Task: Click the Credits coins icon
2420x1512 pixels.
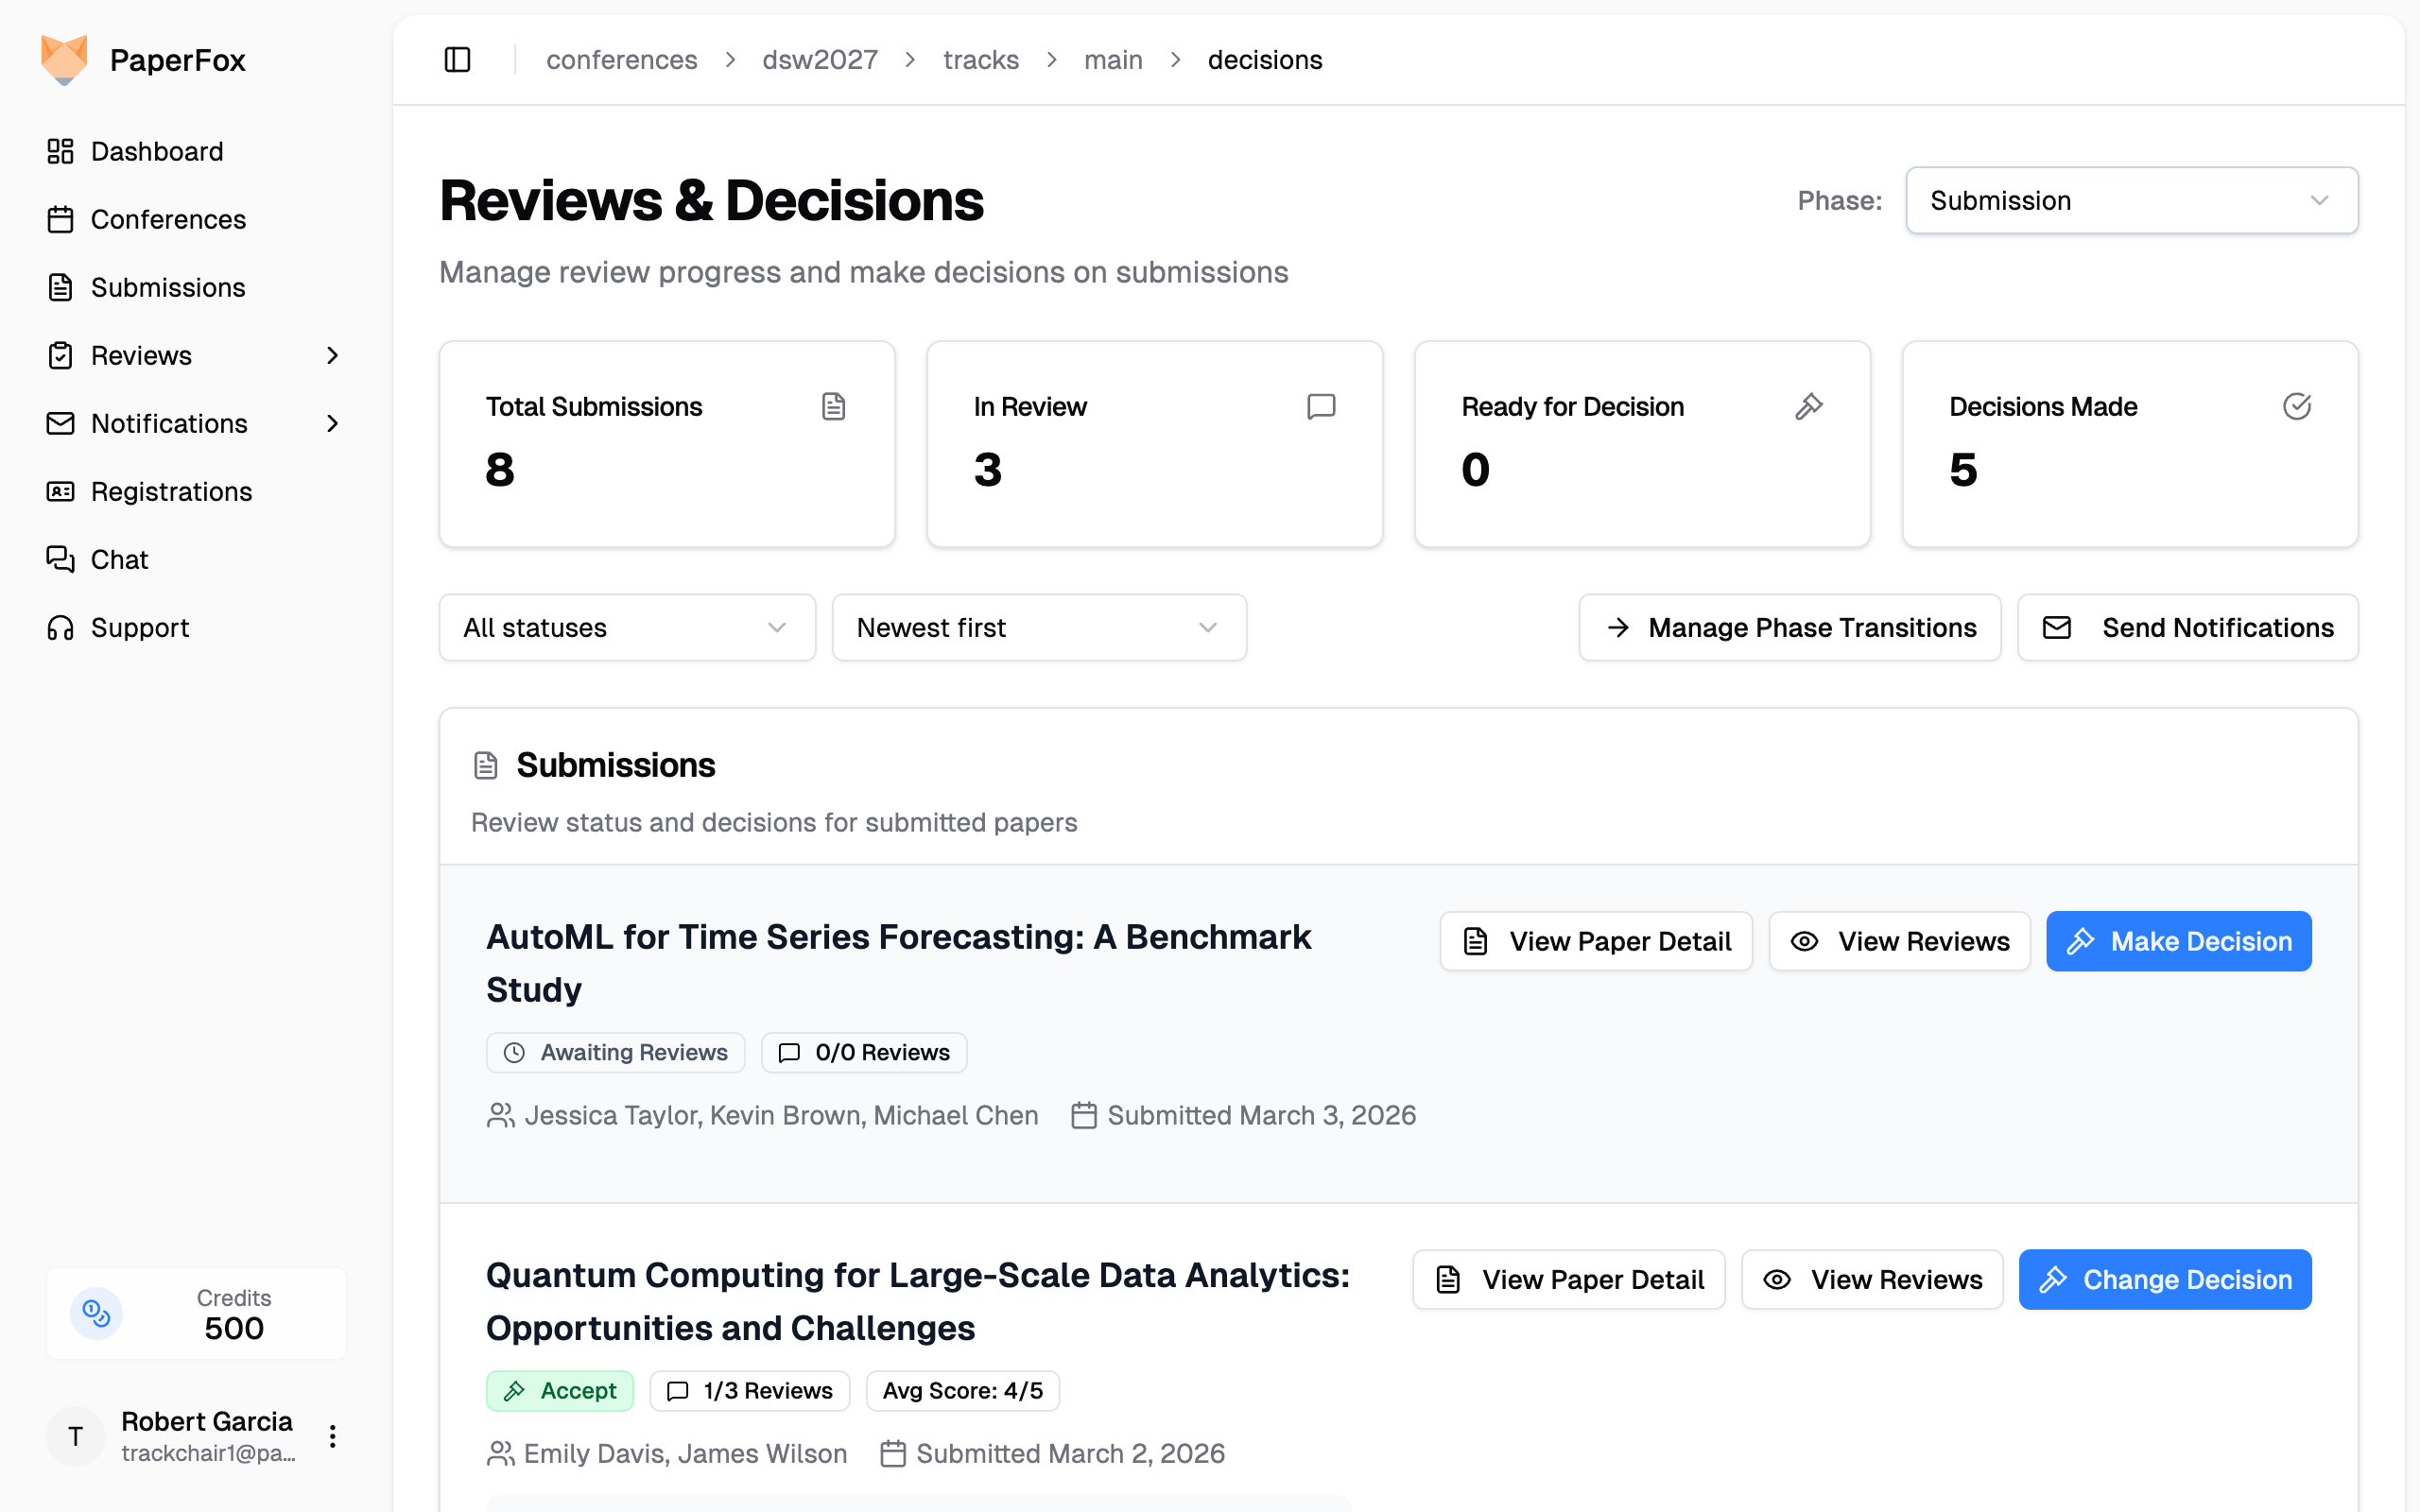Action: [x=96, y=1313]
